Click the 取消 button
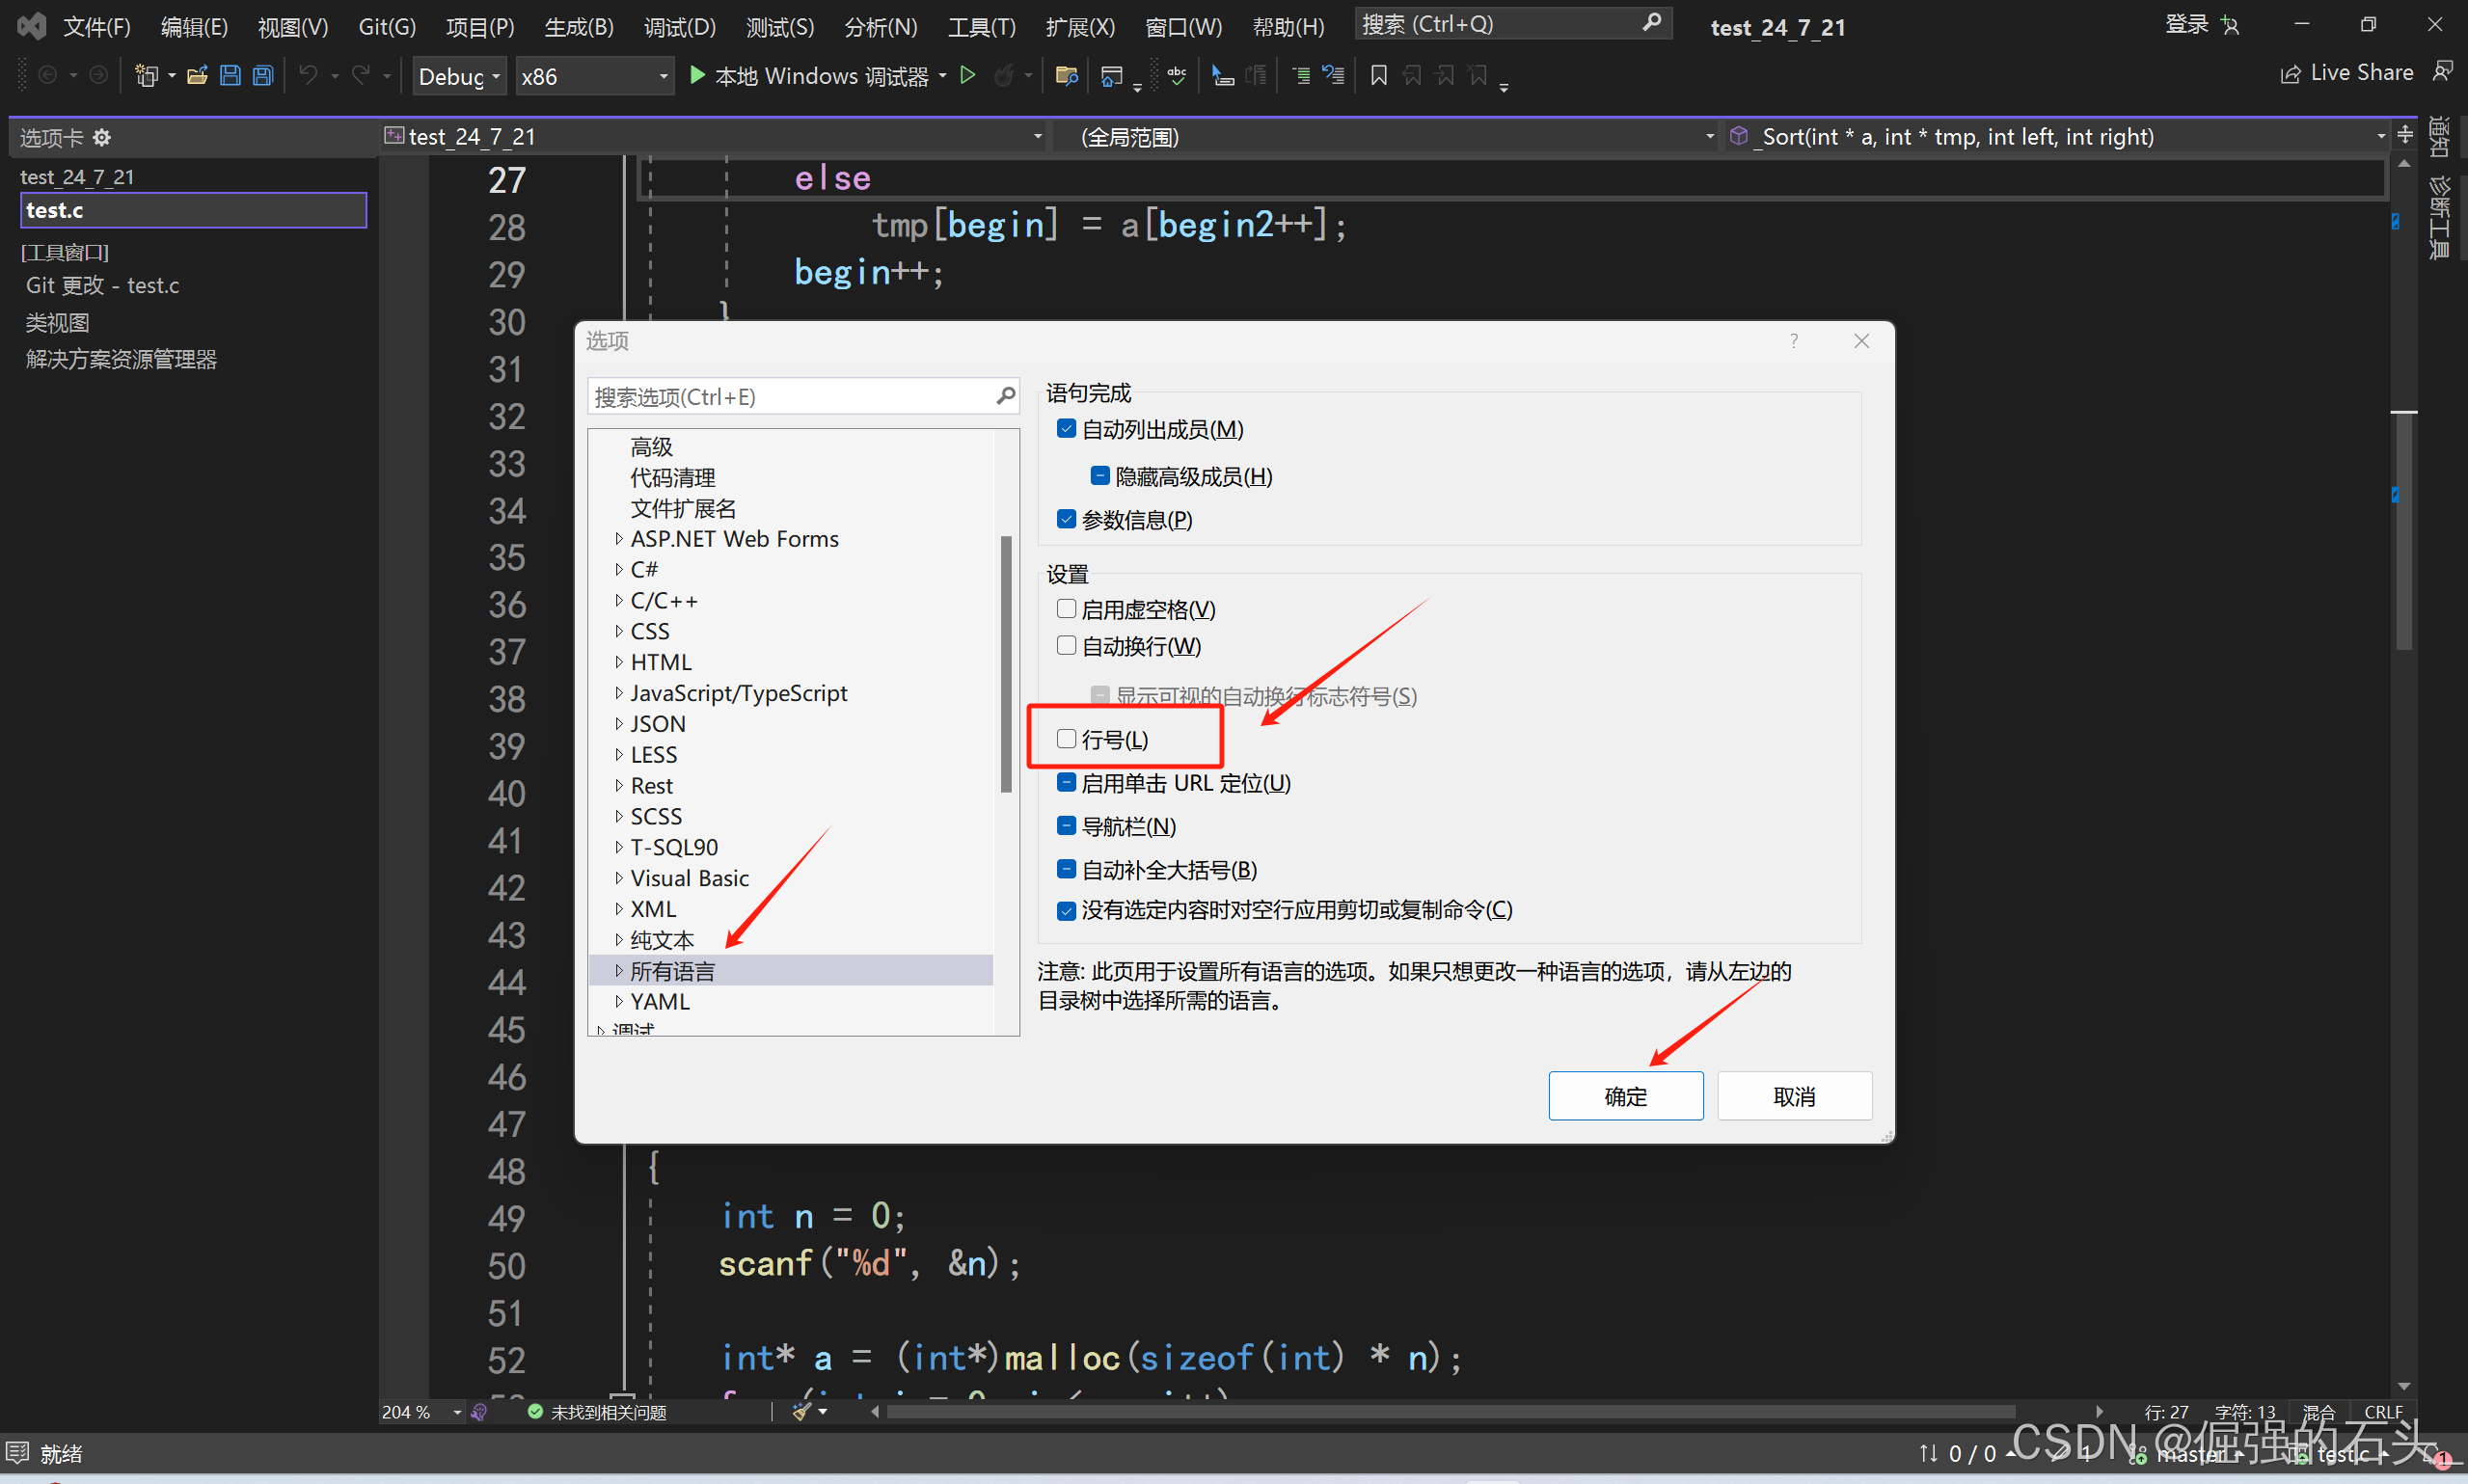 click(x=1794, y=1096)
